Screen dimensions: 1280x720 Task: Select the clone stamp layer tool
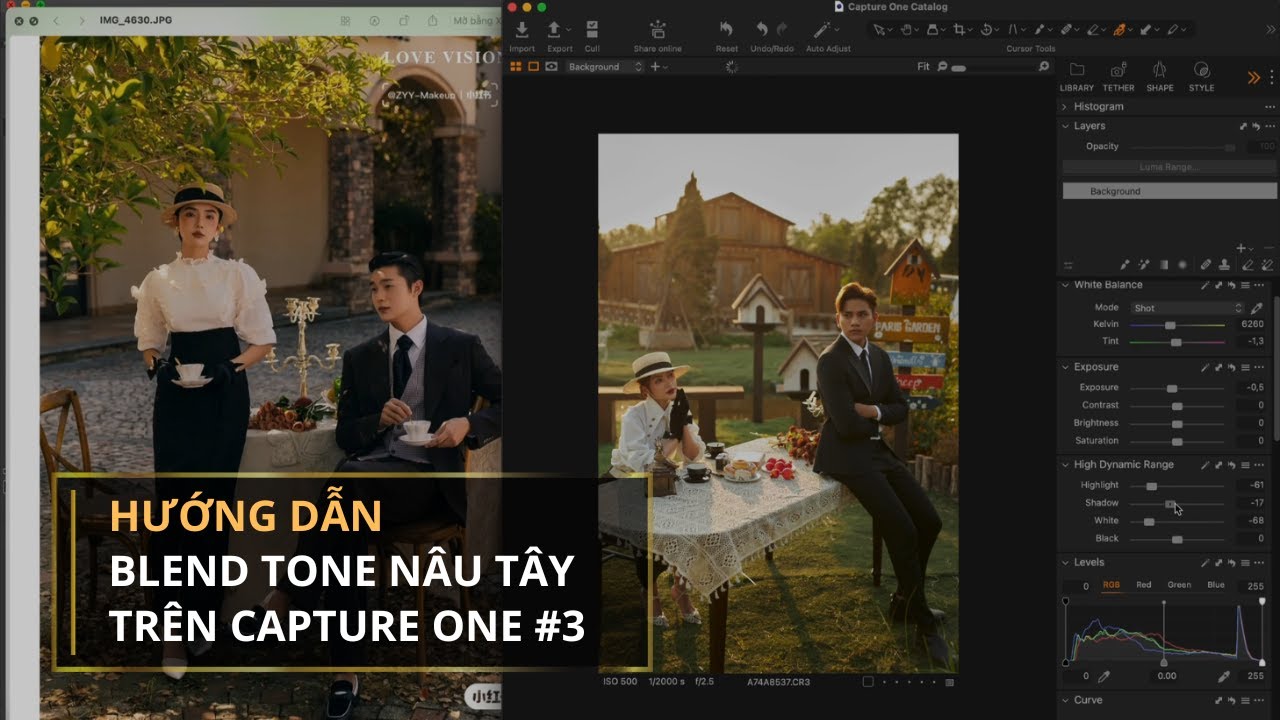pyautogui.click(x=1224, y=265)
